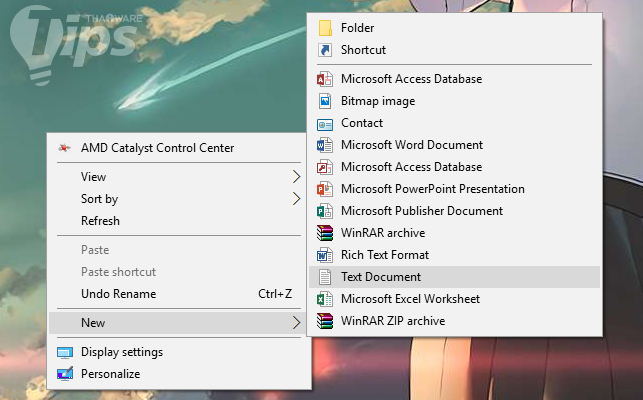Expand the View submenu arrow
643x400 pixels.
296,177
